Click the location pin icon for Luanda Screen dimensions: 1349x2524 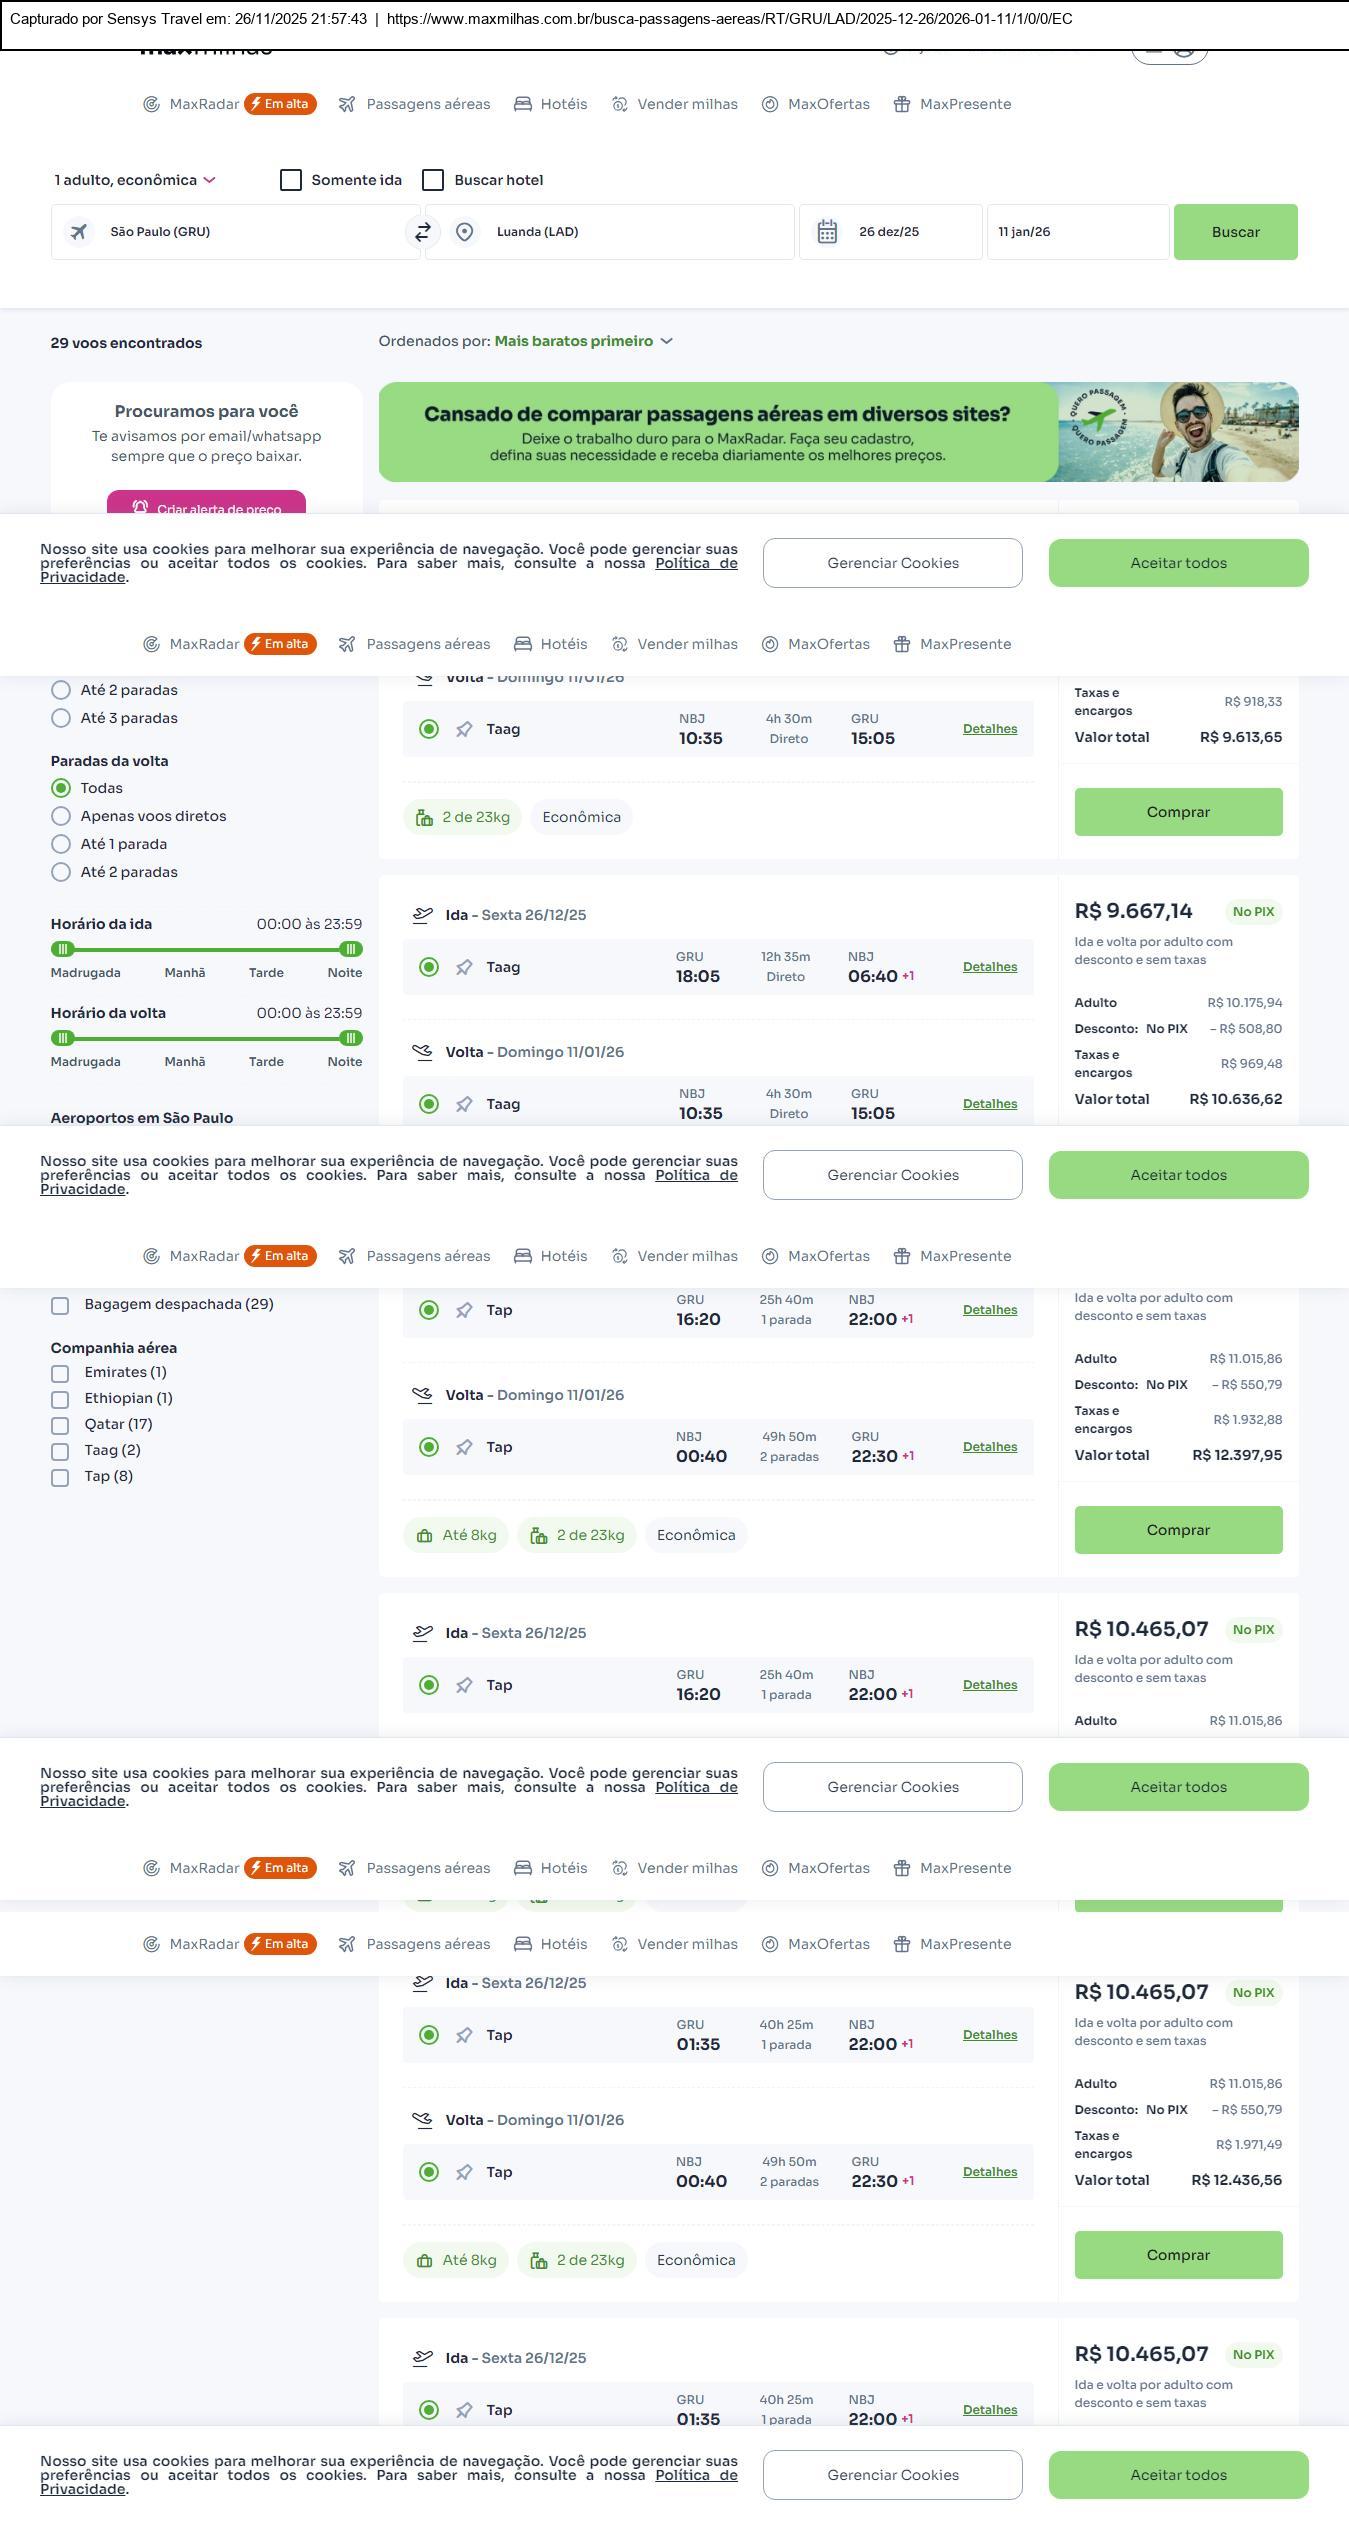click(464, 232)
